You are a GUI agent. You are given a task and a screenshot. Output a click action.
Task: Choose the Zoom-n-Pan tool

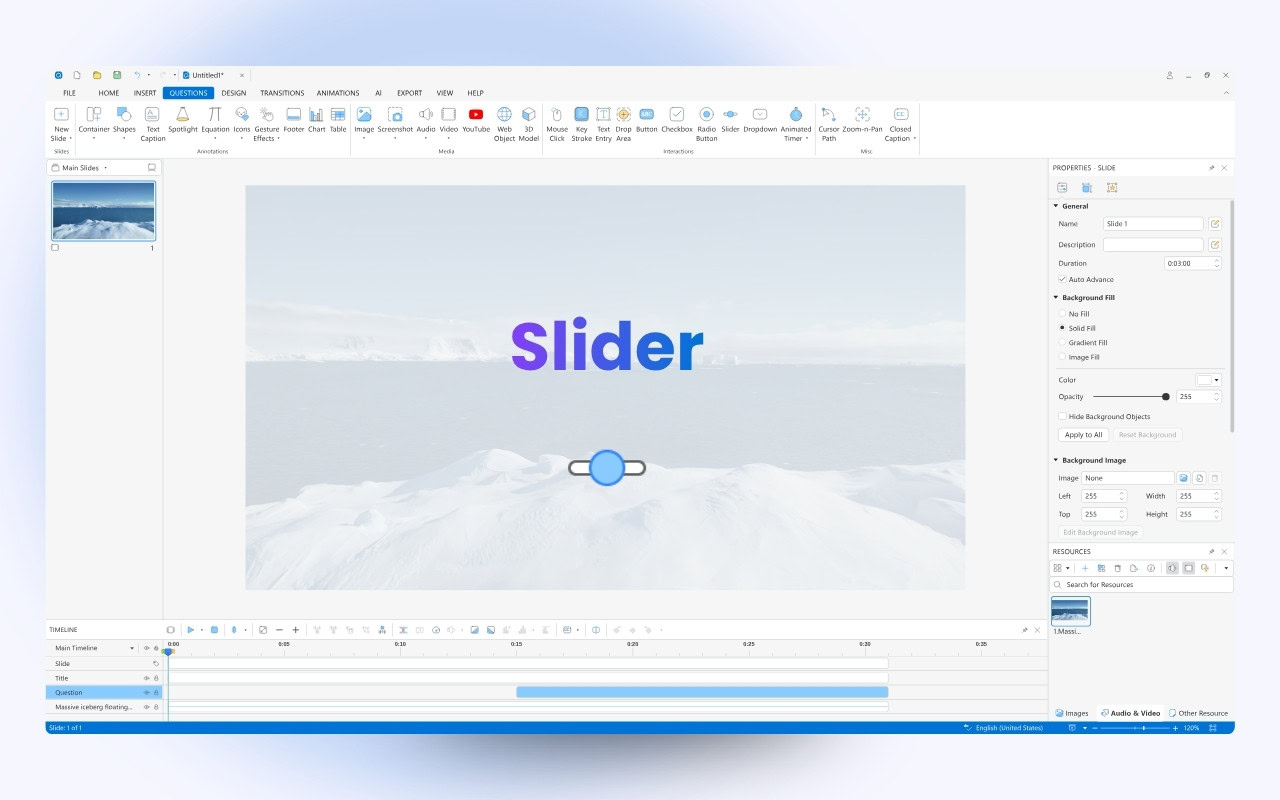point(862,120)
